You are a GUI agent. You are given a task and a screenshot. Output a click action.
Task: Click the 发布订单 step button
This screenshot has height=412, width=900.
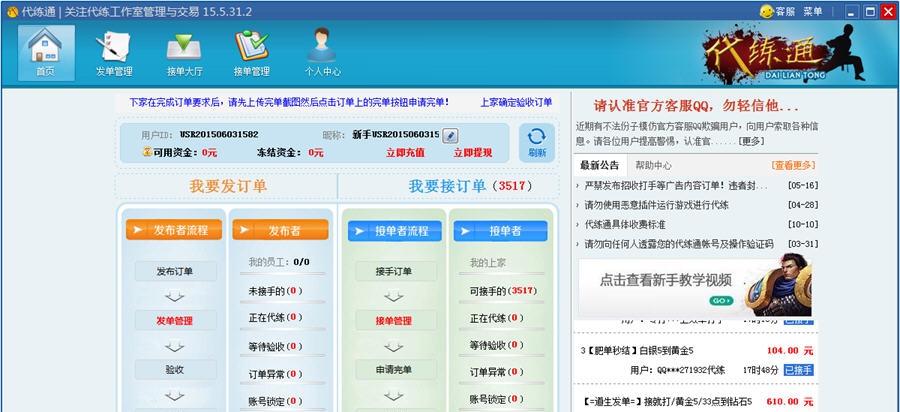point(175,271)
